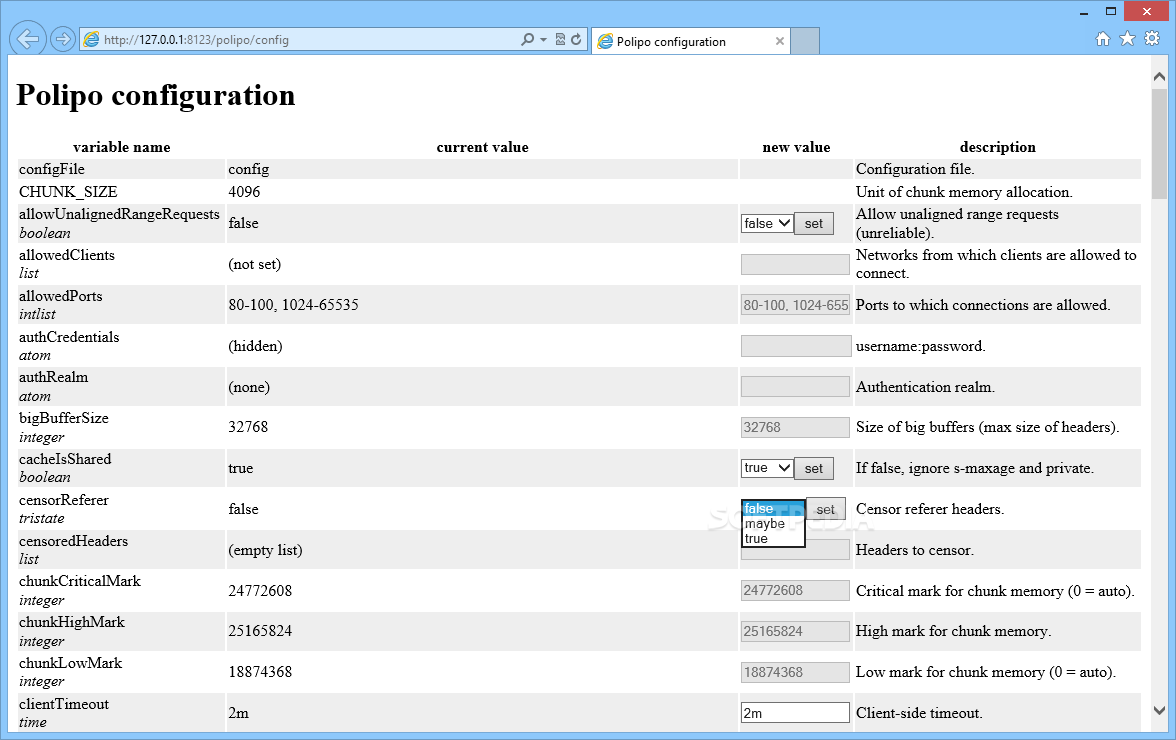Screen dimensions: 1176x740
Task: Click the chunkLowMark new value field
Action: [x=795, y=673]
